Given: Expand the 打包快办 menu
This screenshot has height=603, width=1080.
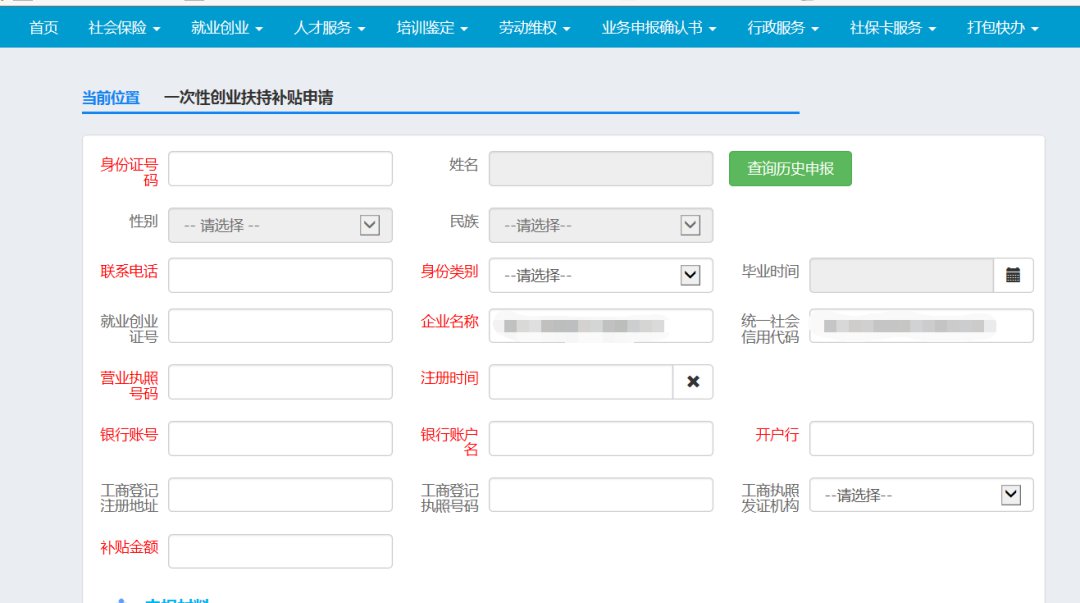Looking at the screenshot, I should tap(1002, 28).
